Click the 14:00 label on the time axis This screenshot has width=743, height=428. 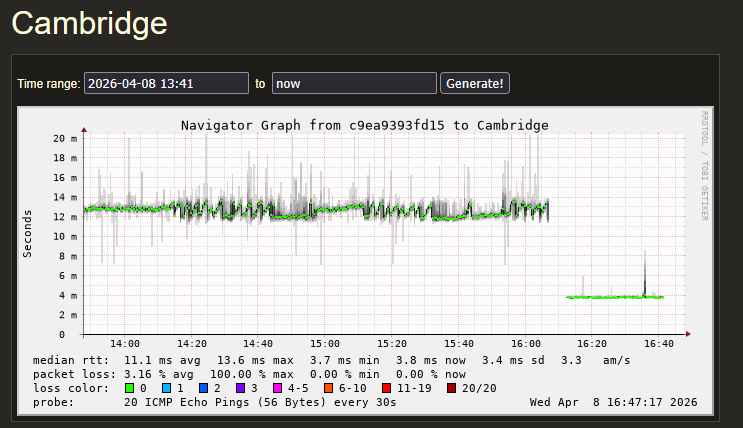point(125,344)
